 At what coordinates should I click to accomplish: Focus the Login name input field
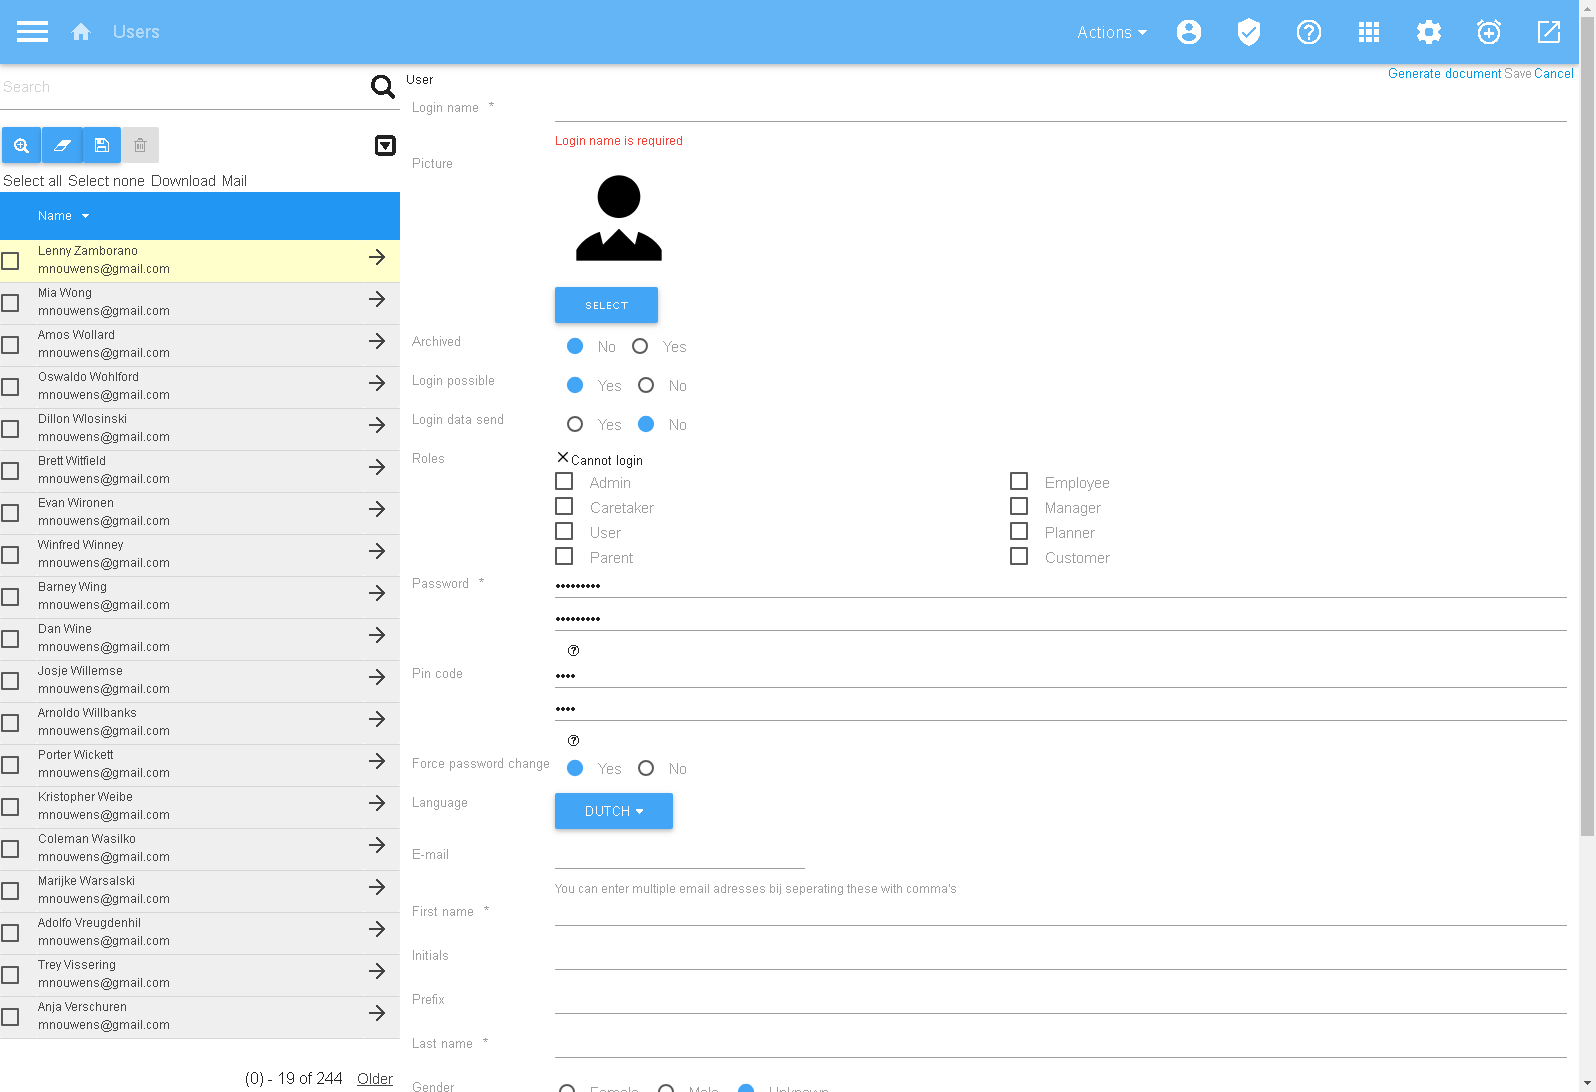(1060, 108)
